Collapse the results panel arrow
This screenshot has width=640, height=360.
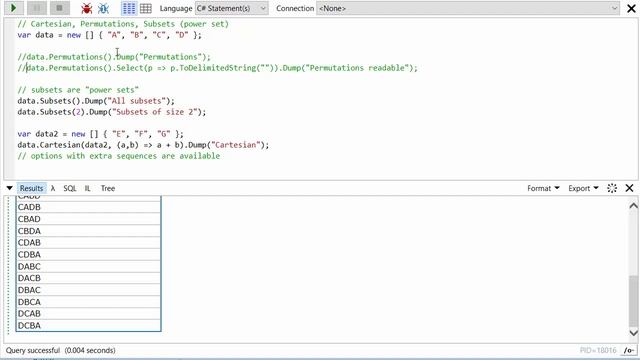point(9,188)
